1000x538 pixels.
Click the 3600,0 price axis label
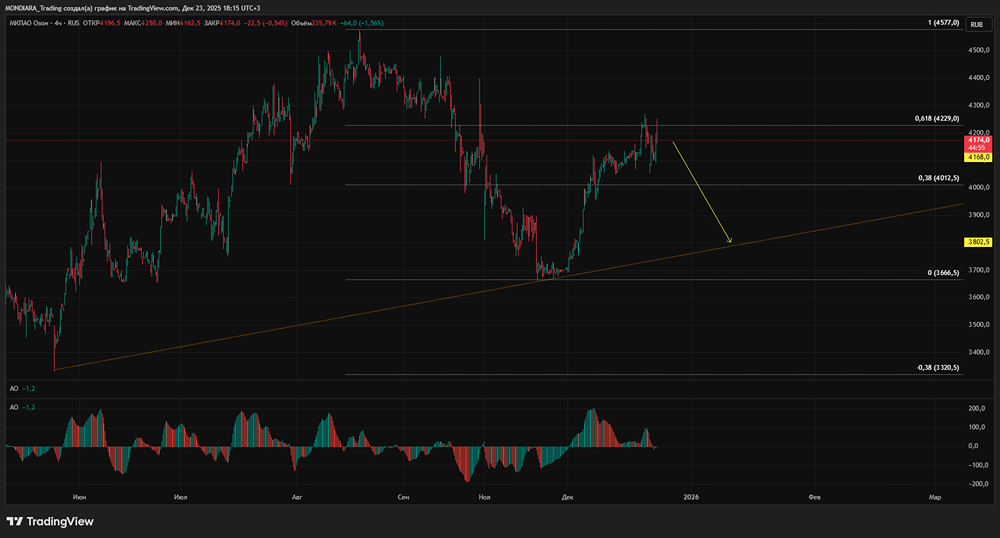(x=978, y=297)
